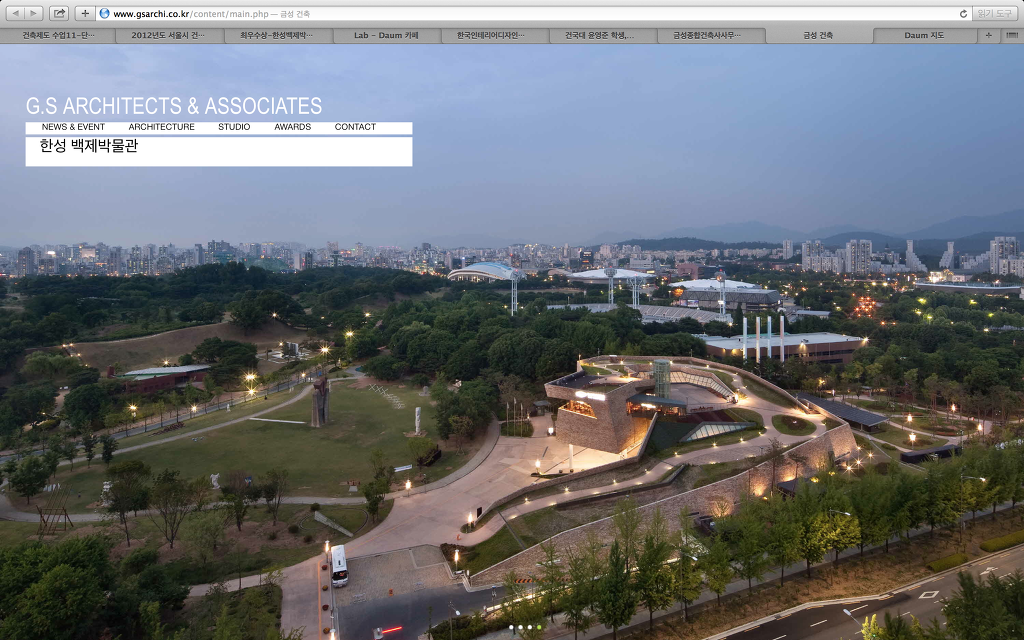Switch to the 최우수상-한성백제박 tab
The height and width of the screenshot is (640, 1024).
(278, 35)
